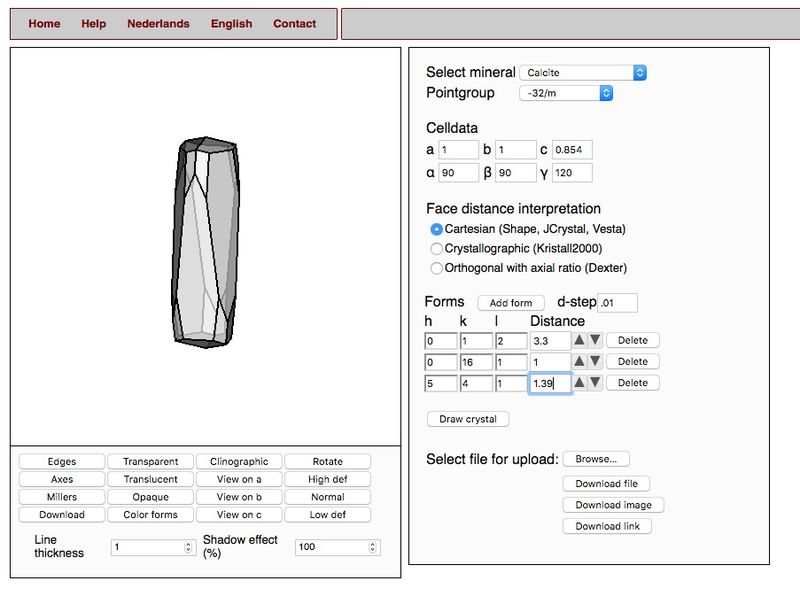Click k field showing 16
This screenshot has height=604, width=800.
[x=476, y=362]
